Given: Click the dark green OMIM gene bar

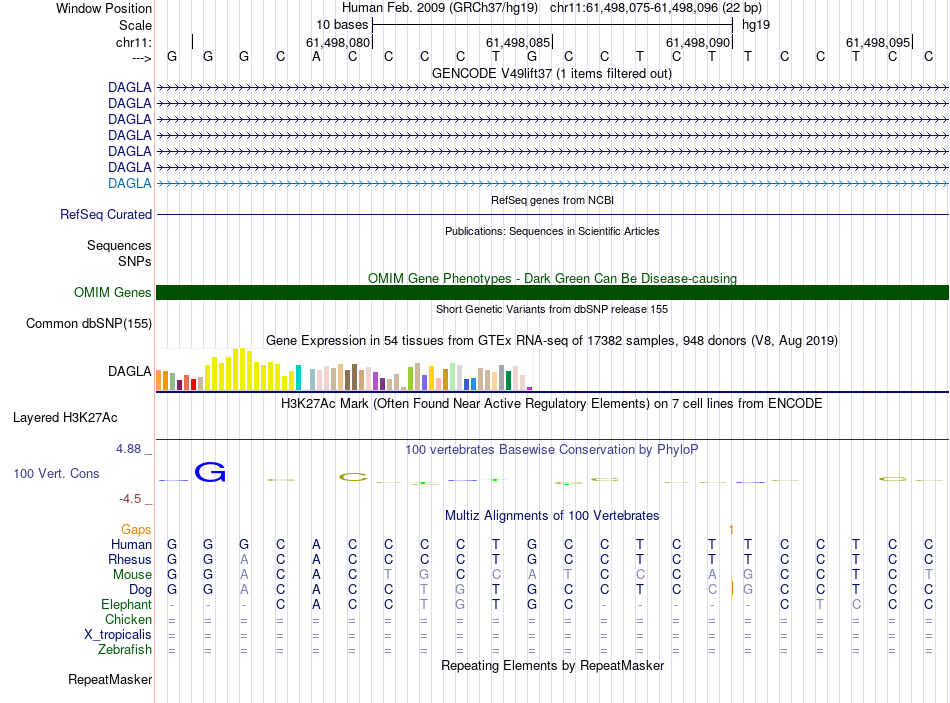Looking at the screenshot, I should click(x=552, y=293).
